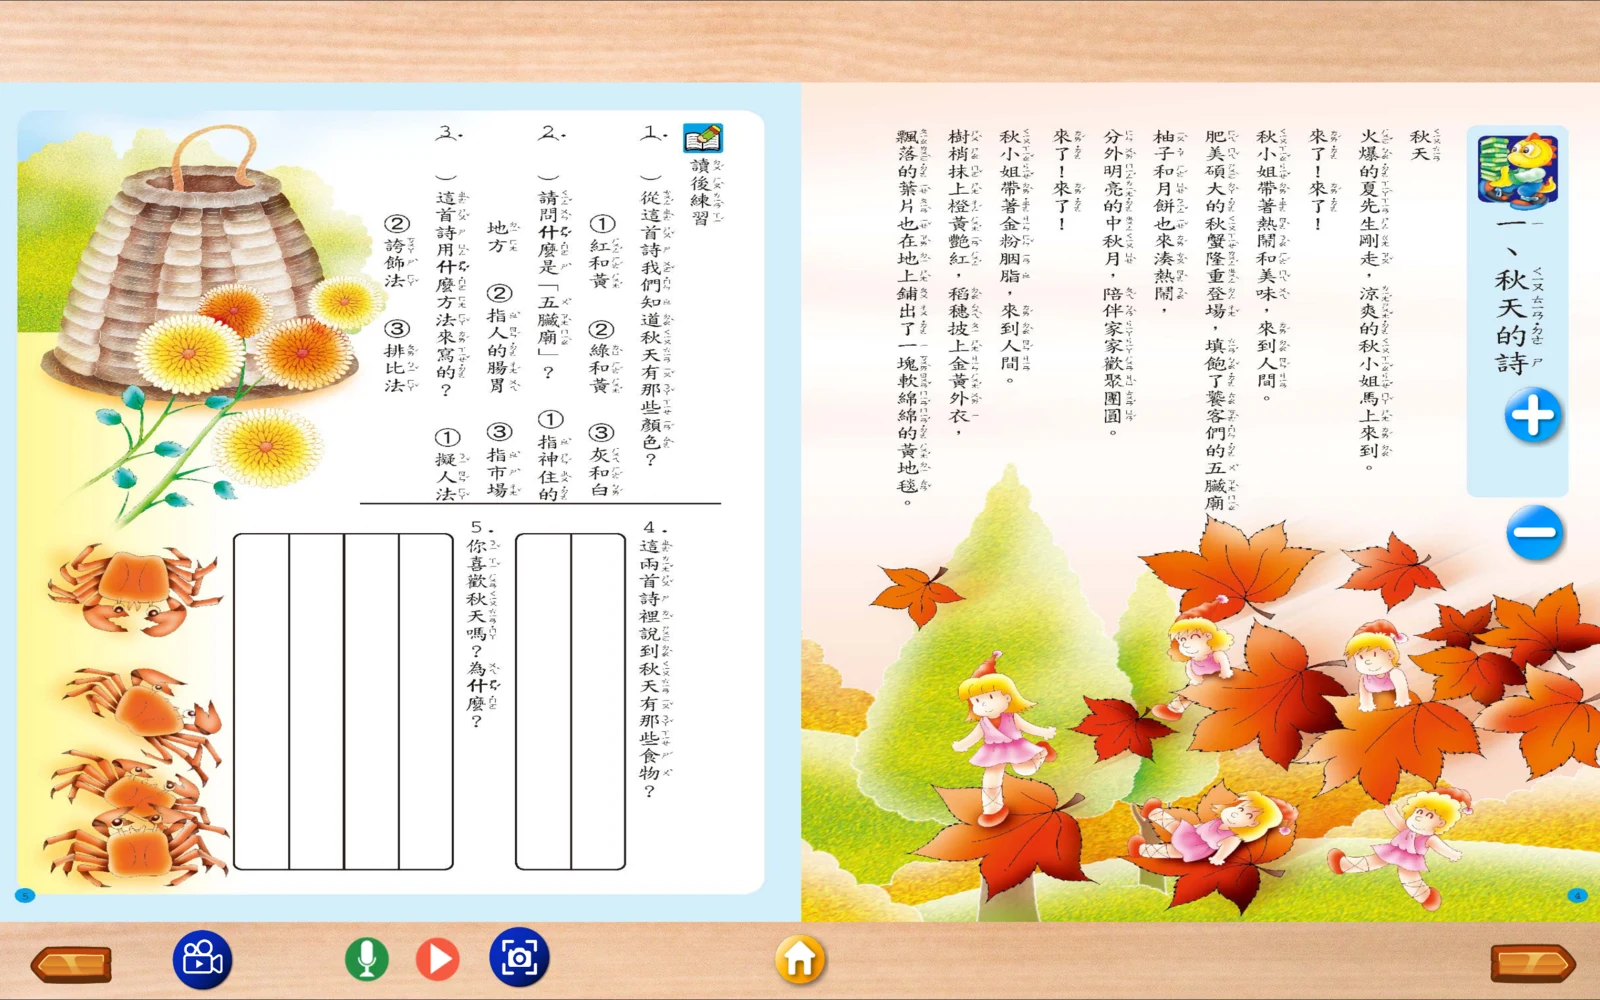Play recording with the red play button
This screenshot has height=1000, width=1600.
[x=437, y=959]
